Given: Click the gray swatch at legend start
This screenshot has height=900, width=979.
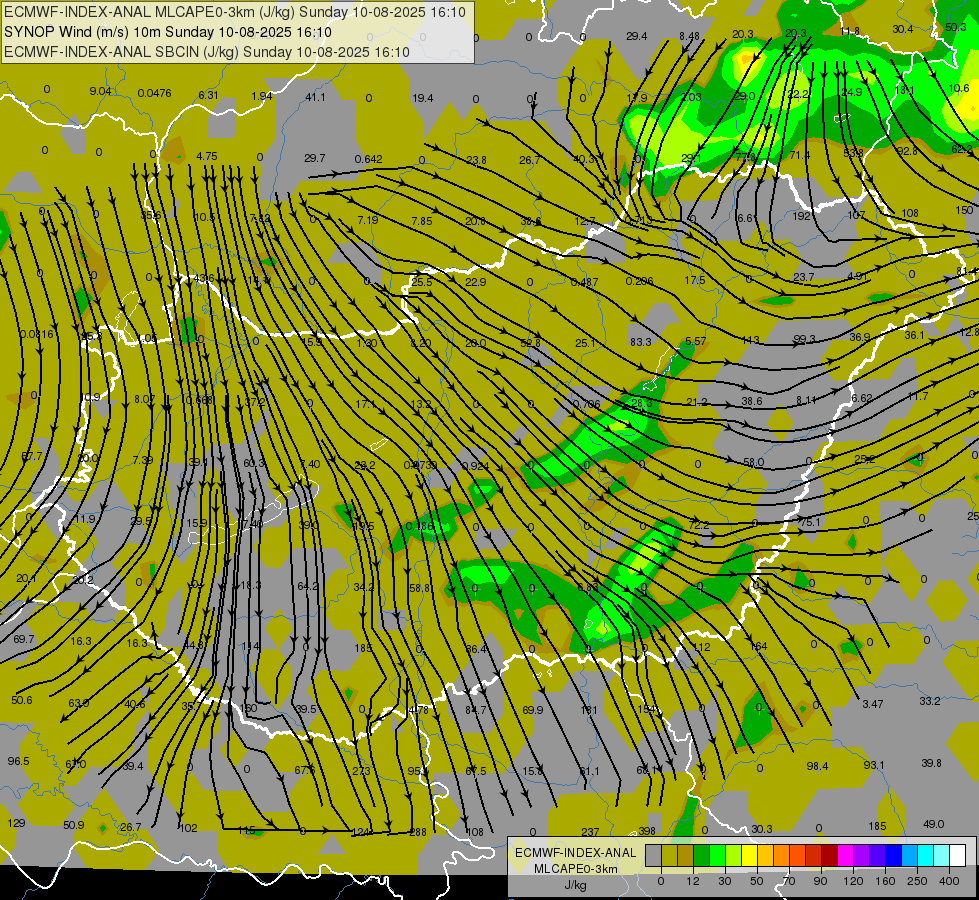Looking at the screenshot, I should pyautogui.click(x=654, y=855).
